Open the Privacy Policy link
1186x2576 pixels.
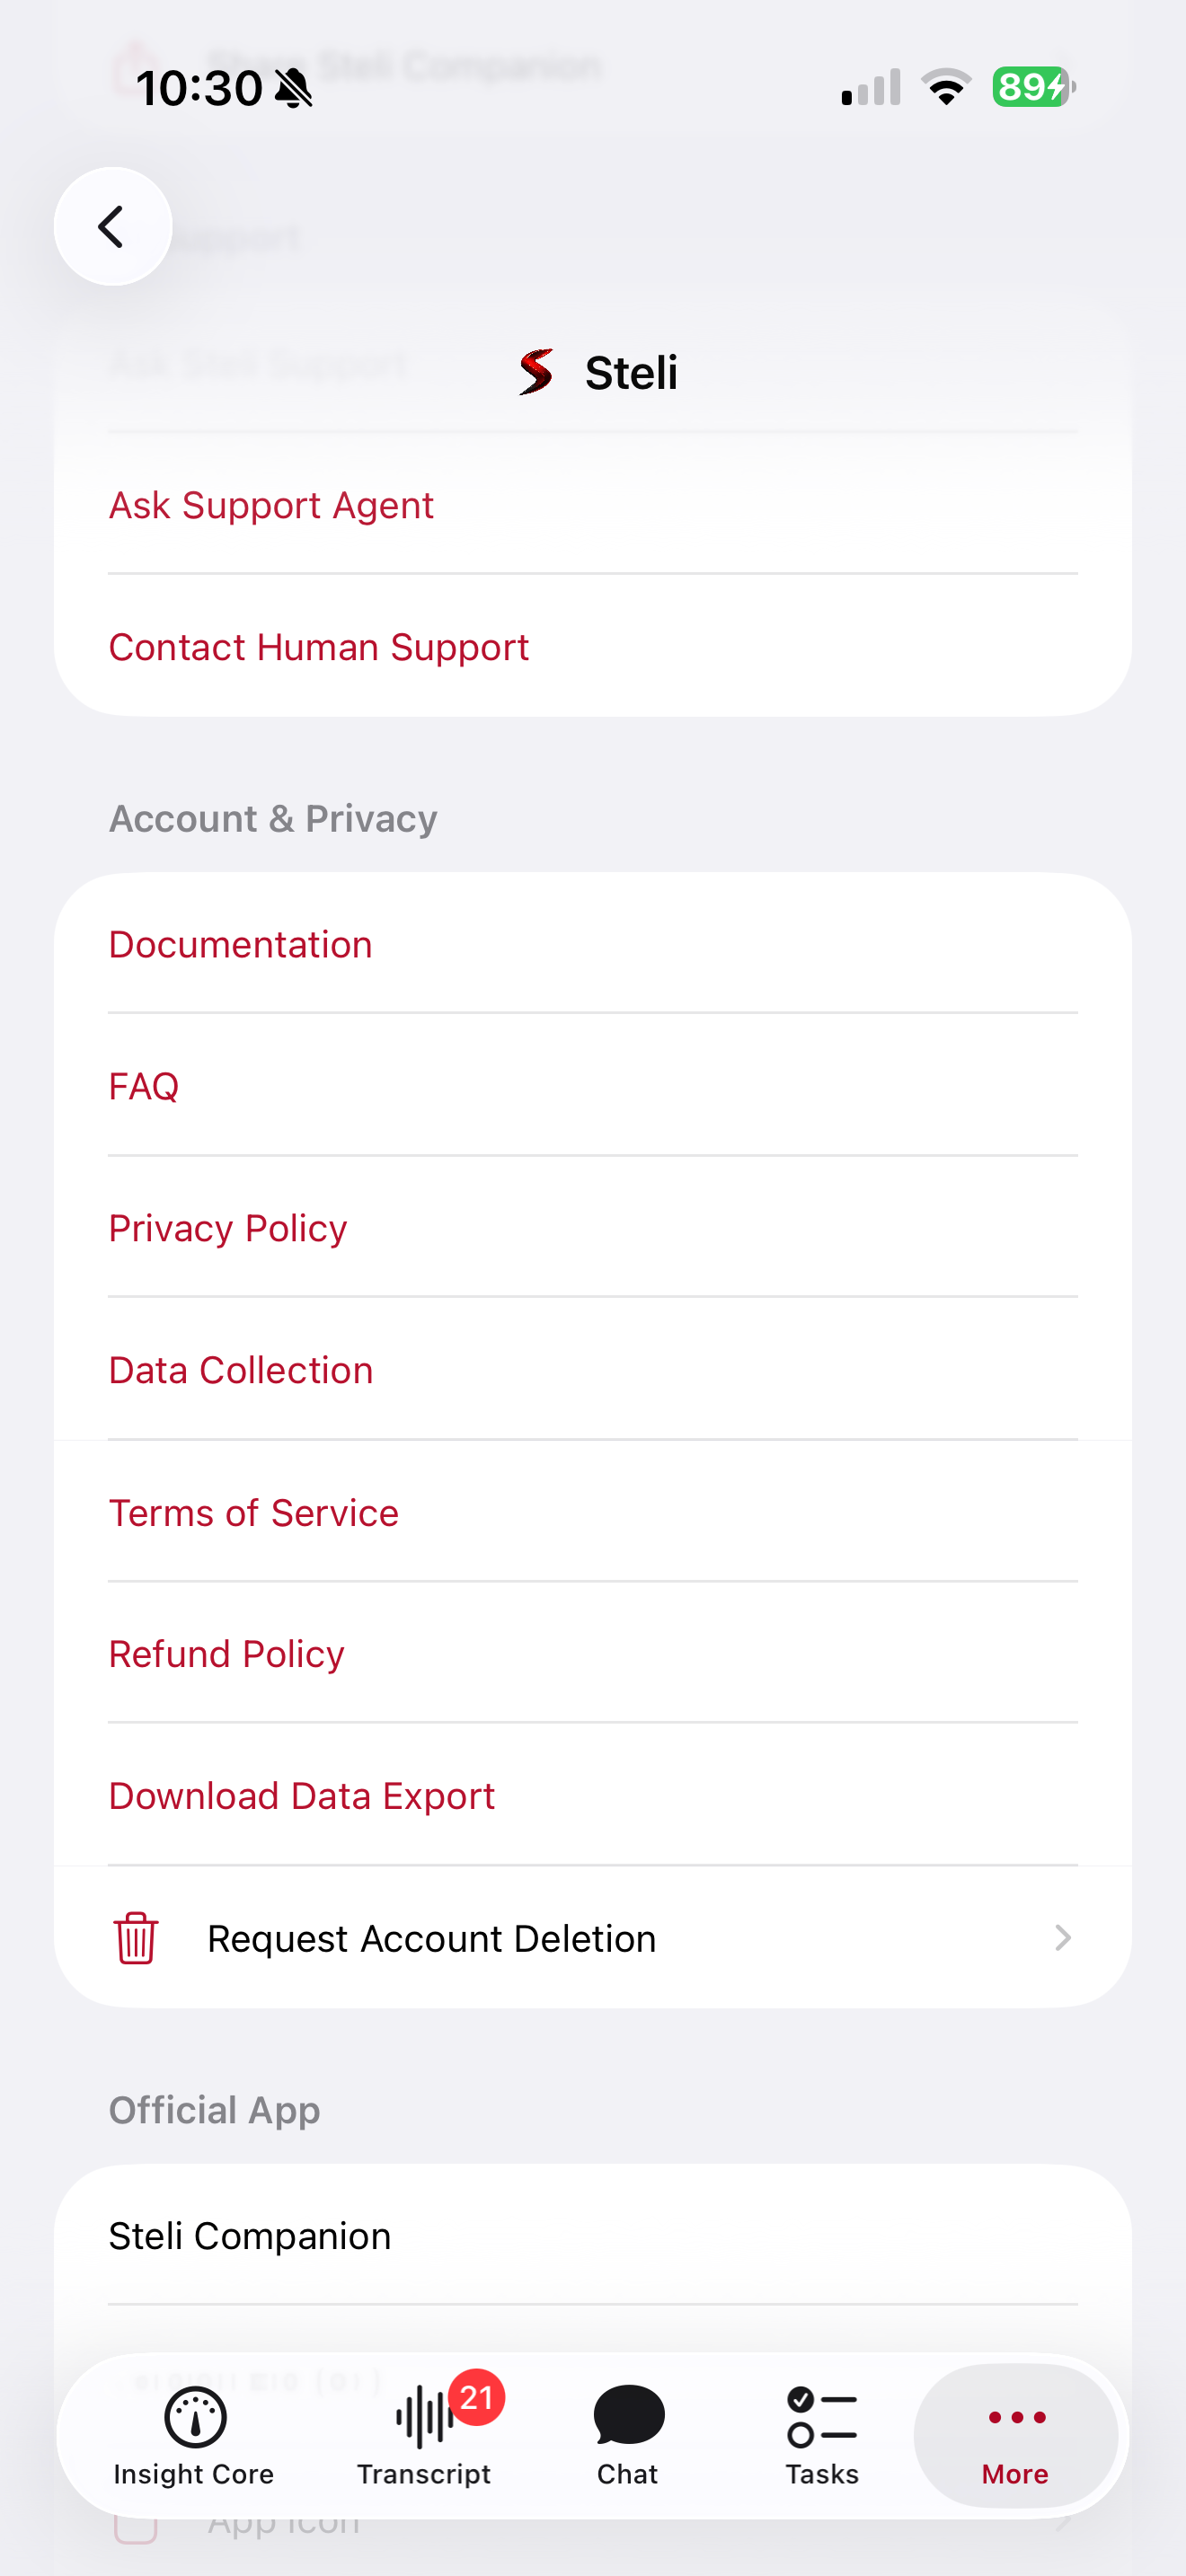[x=228, y=1228]
